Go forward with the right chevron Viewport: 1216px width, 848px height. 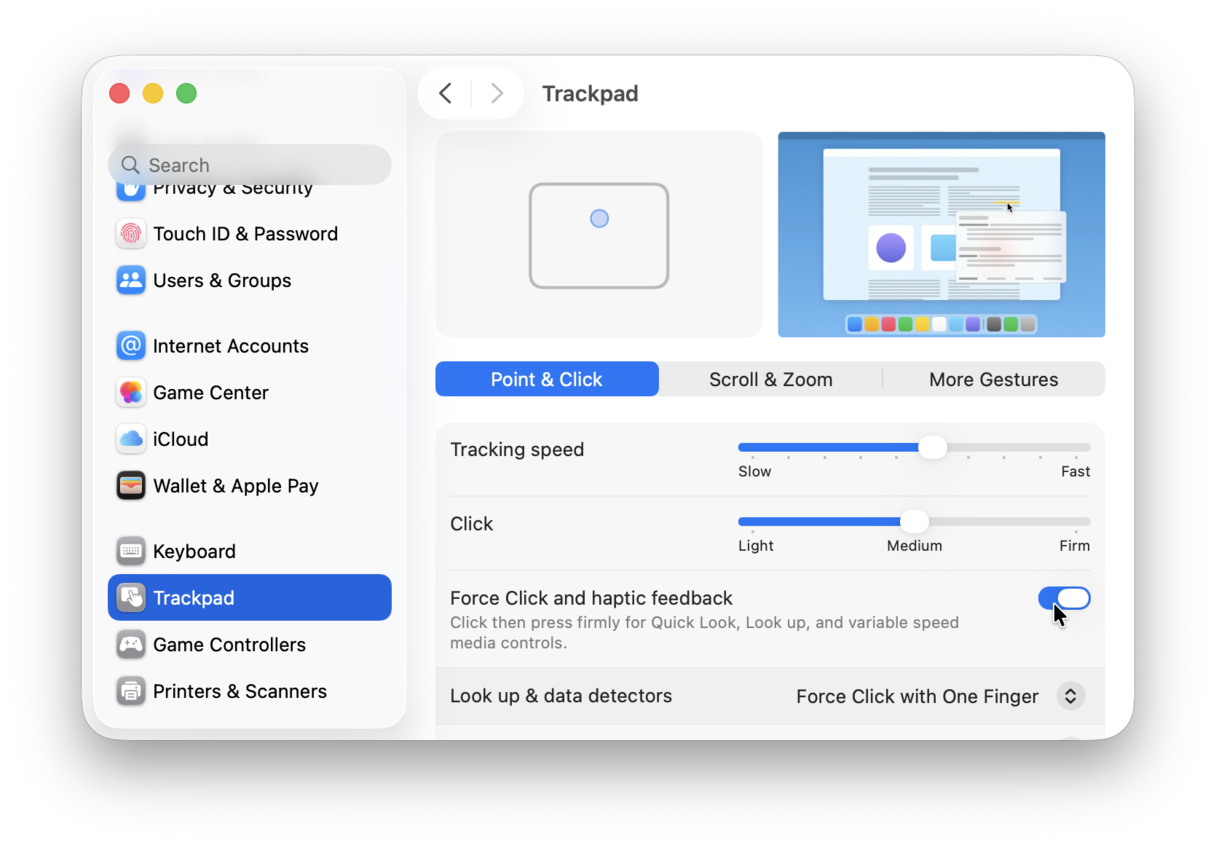(496, 93)
